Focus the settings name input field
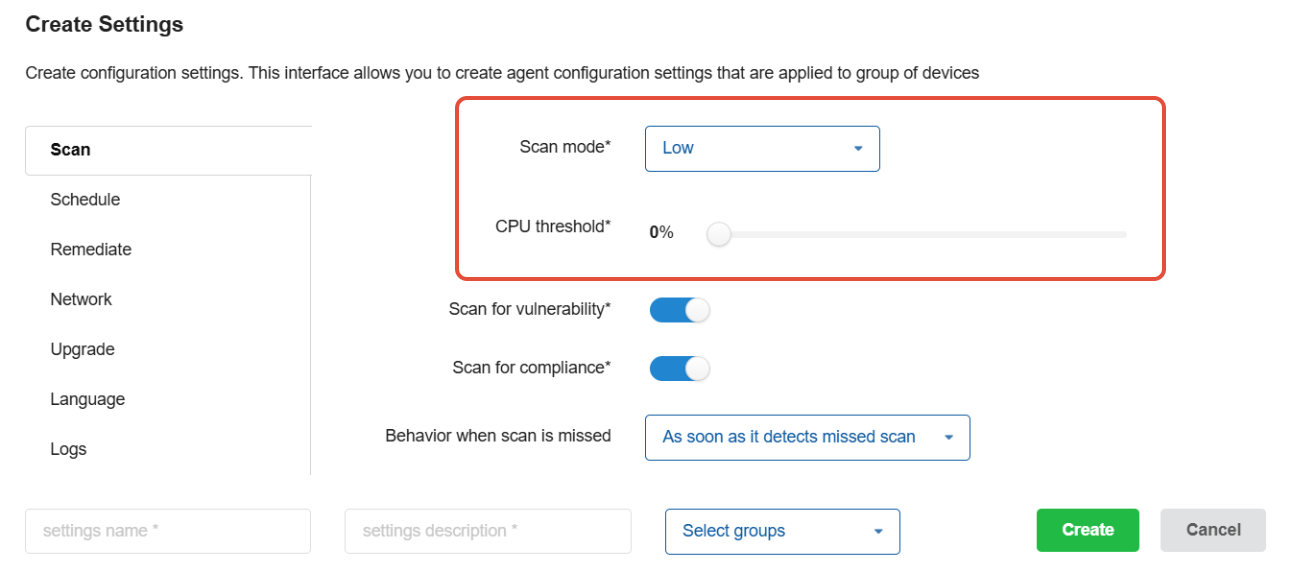 tap(167, 531)
